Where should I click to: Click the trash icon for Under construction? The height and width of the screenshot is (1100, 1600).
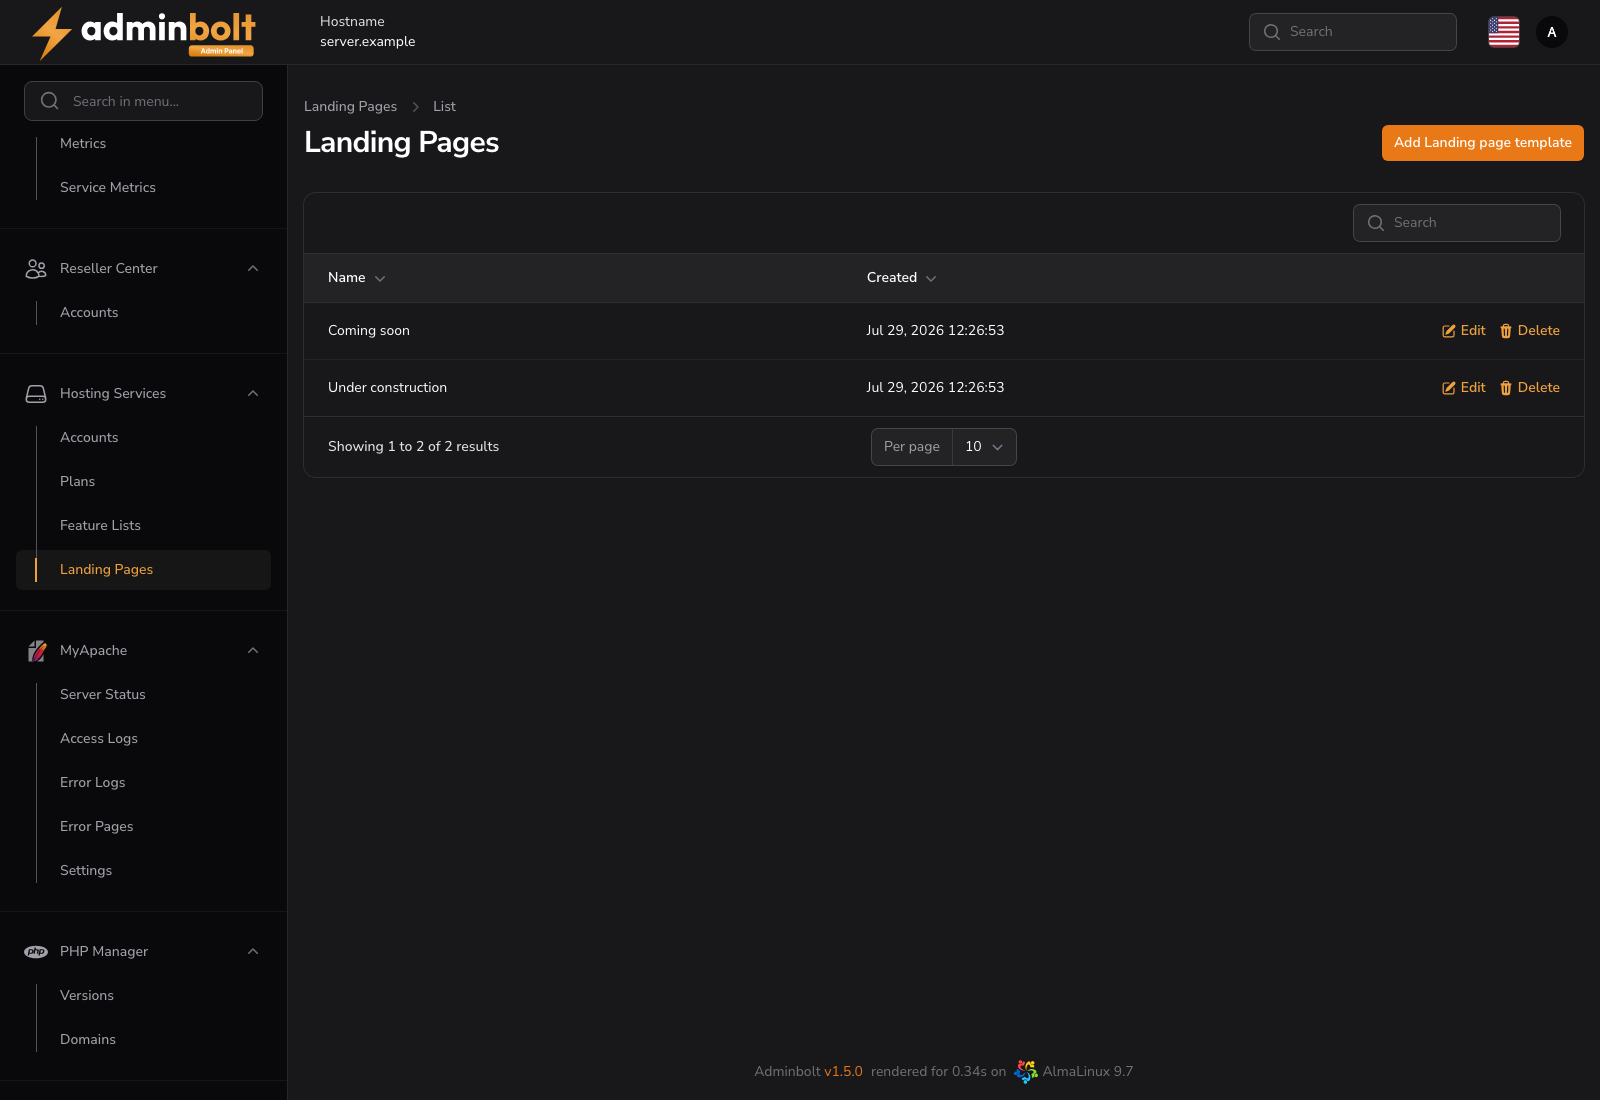(x=1505, y=388)
